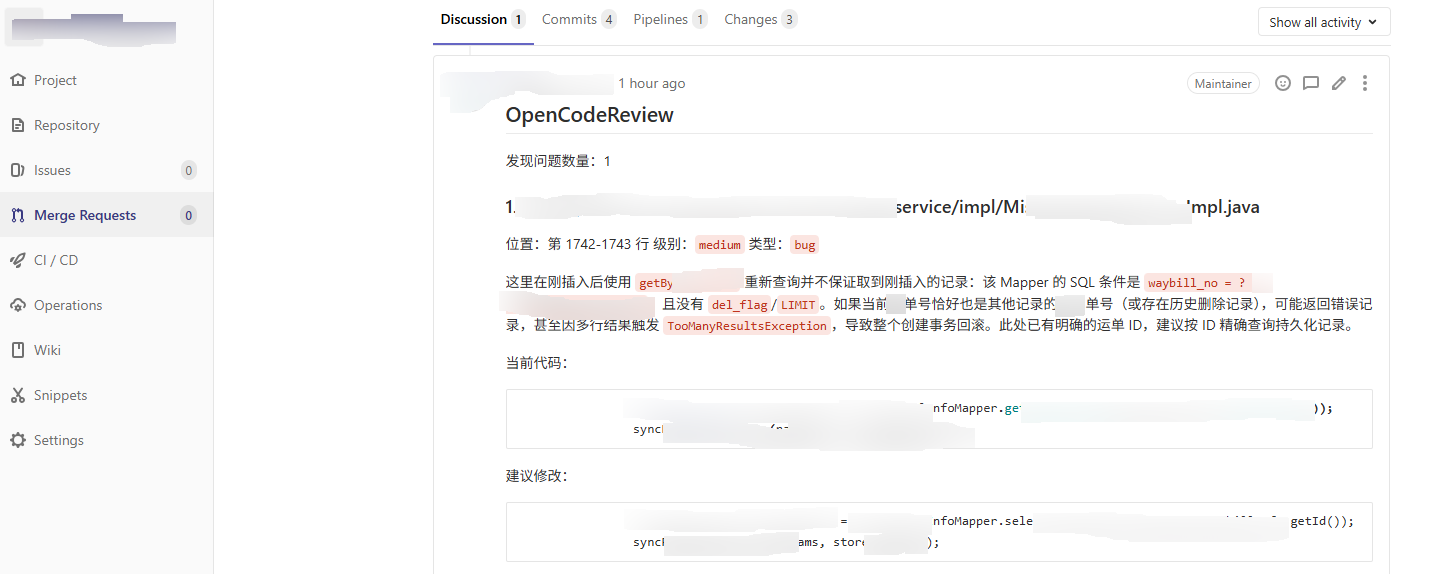The height and width of the screenshot is (574, 1446).
Task: Click the 'TooManyResultsException' inline code
Action: (746, 326)
